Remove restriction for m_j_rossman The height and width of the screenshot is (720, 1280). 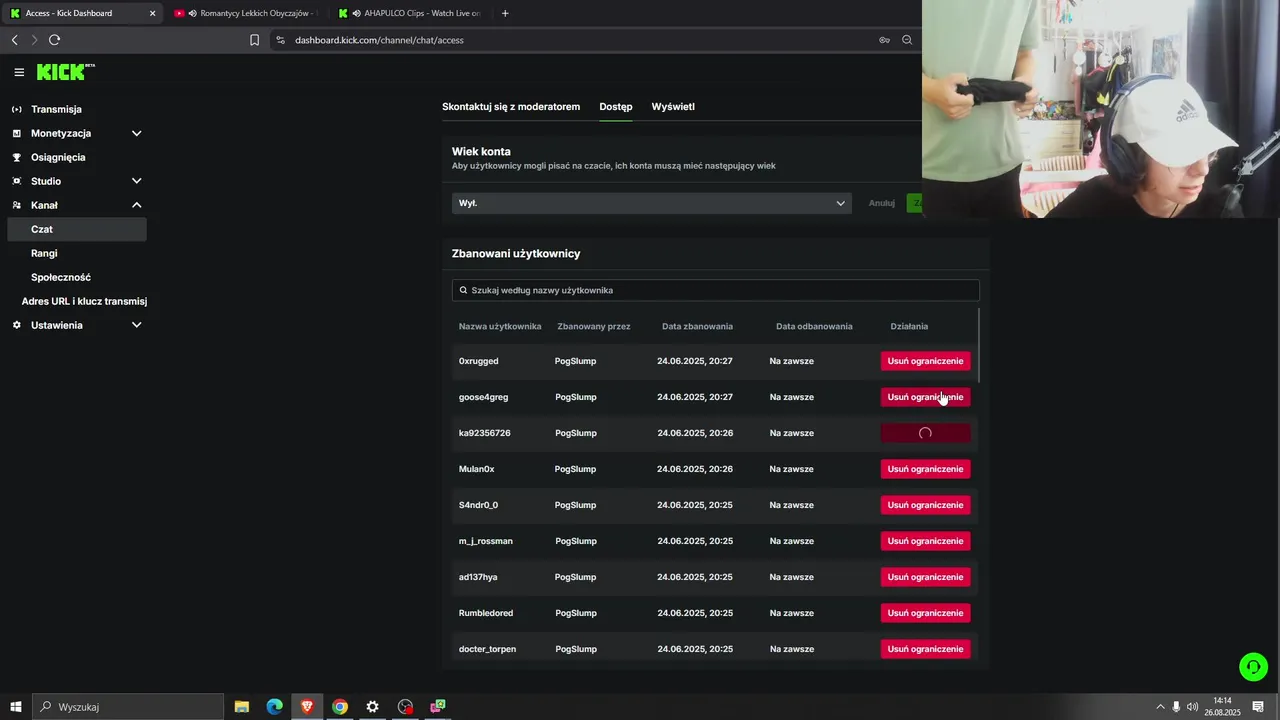pos(925,541)
